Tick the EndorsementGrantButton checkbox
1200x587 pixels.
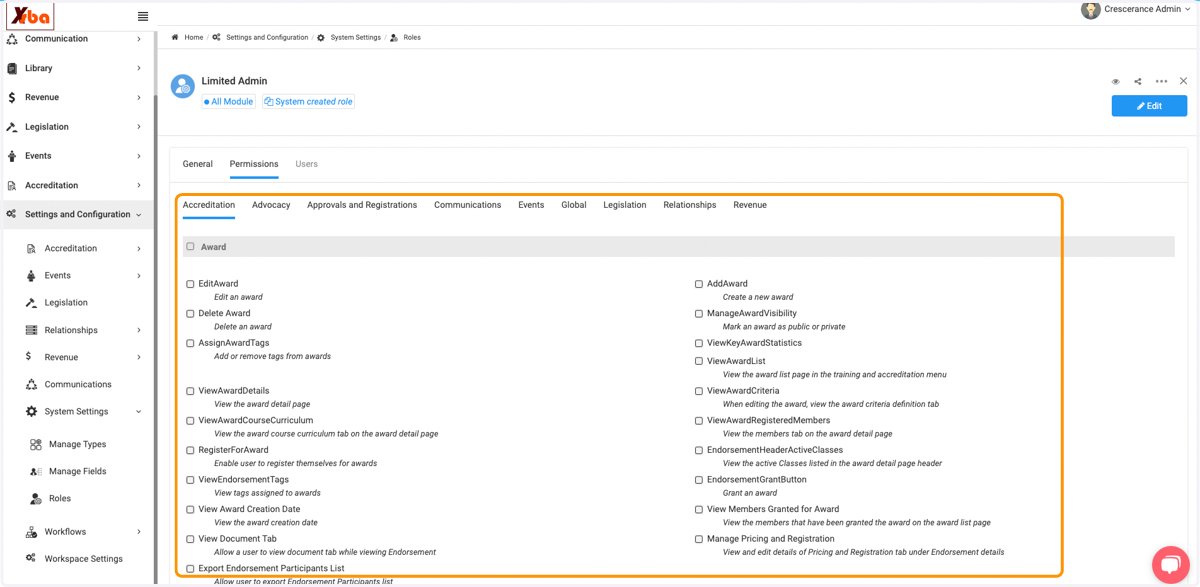coord(699,480)
